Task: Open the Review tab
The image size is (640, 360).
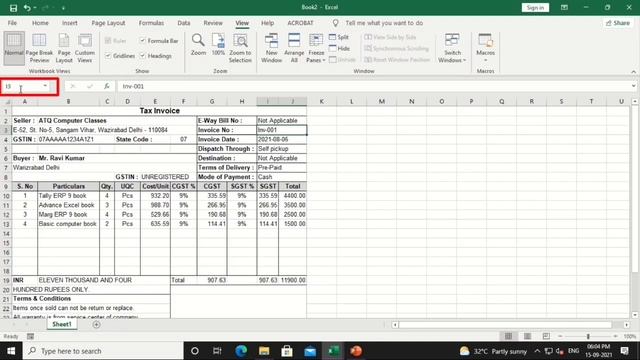Action: tap(213, 23)
